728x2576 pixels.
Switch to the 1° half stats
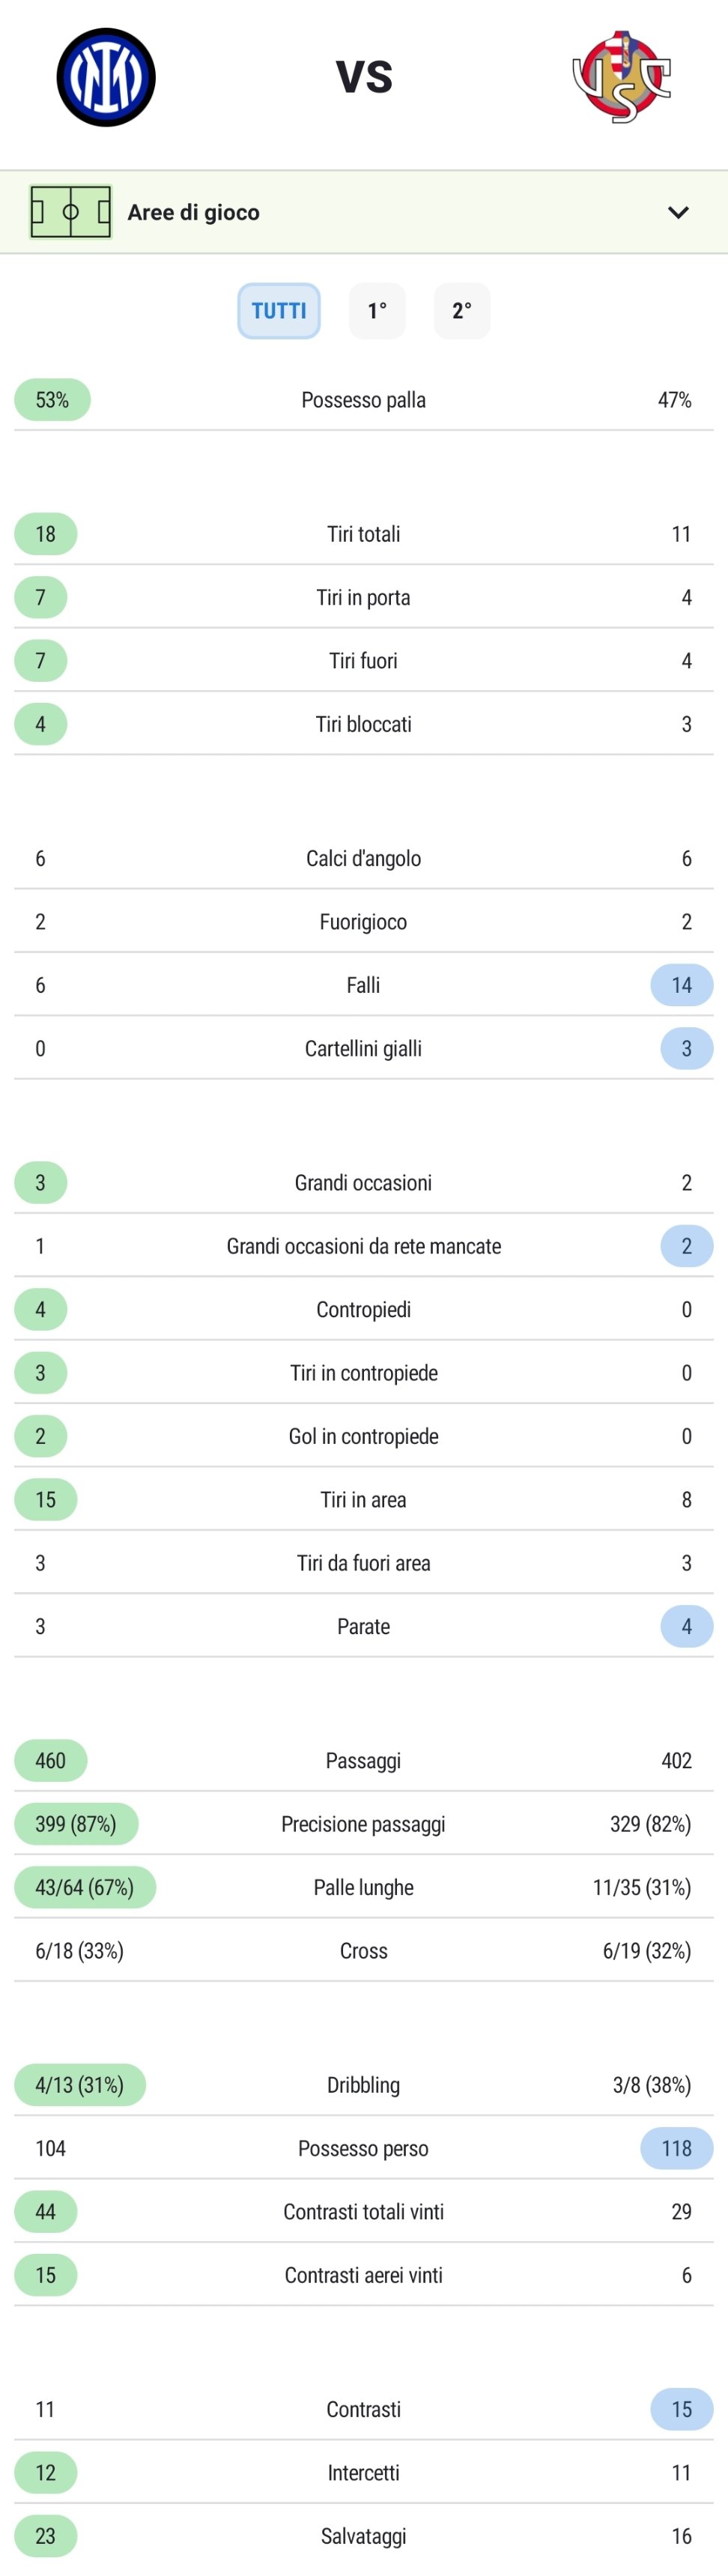tap(377, 311)
